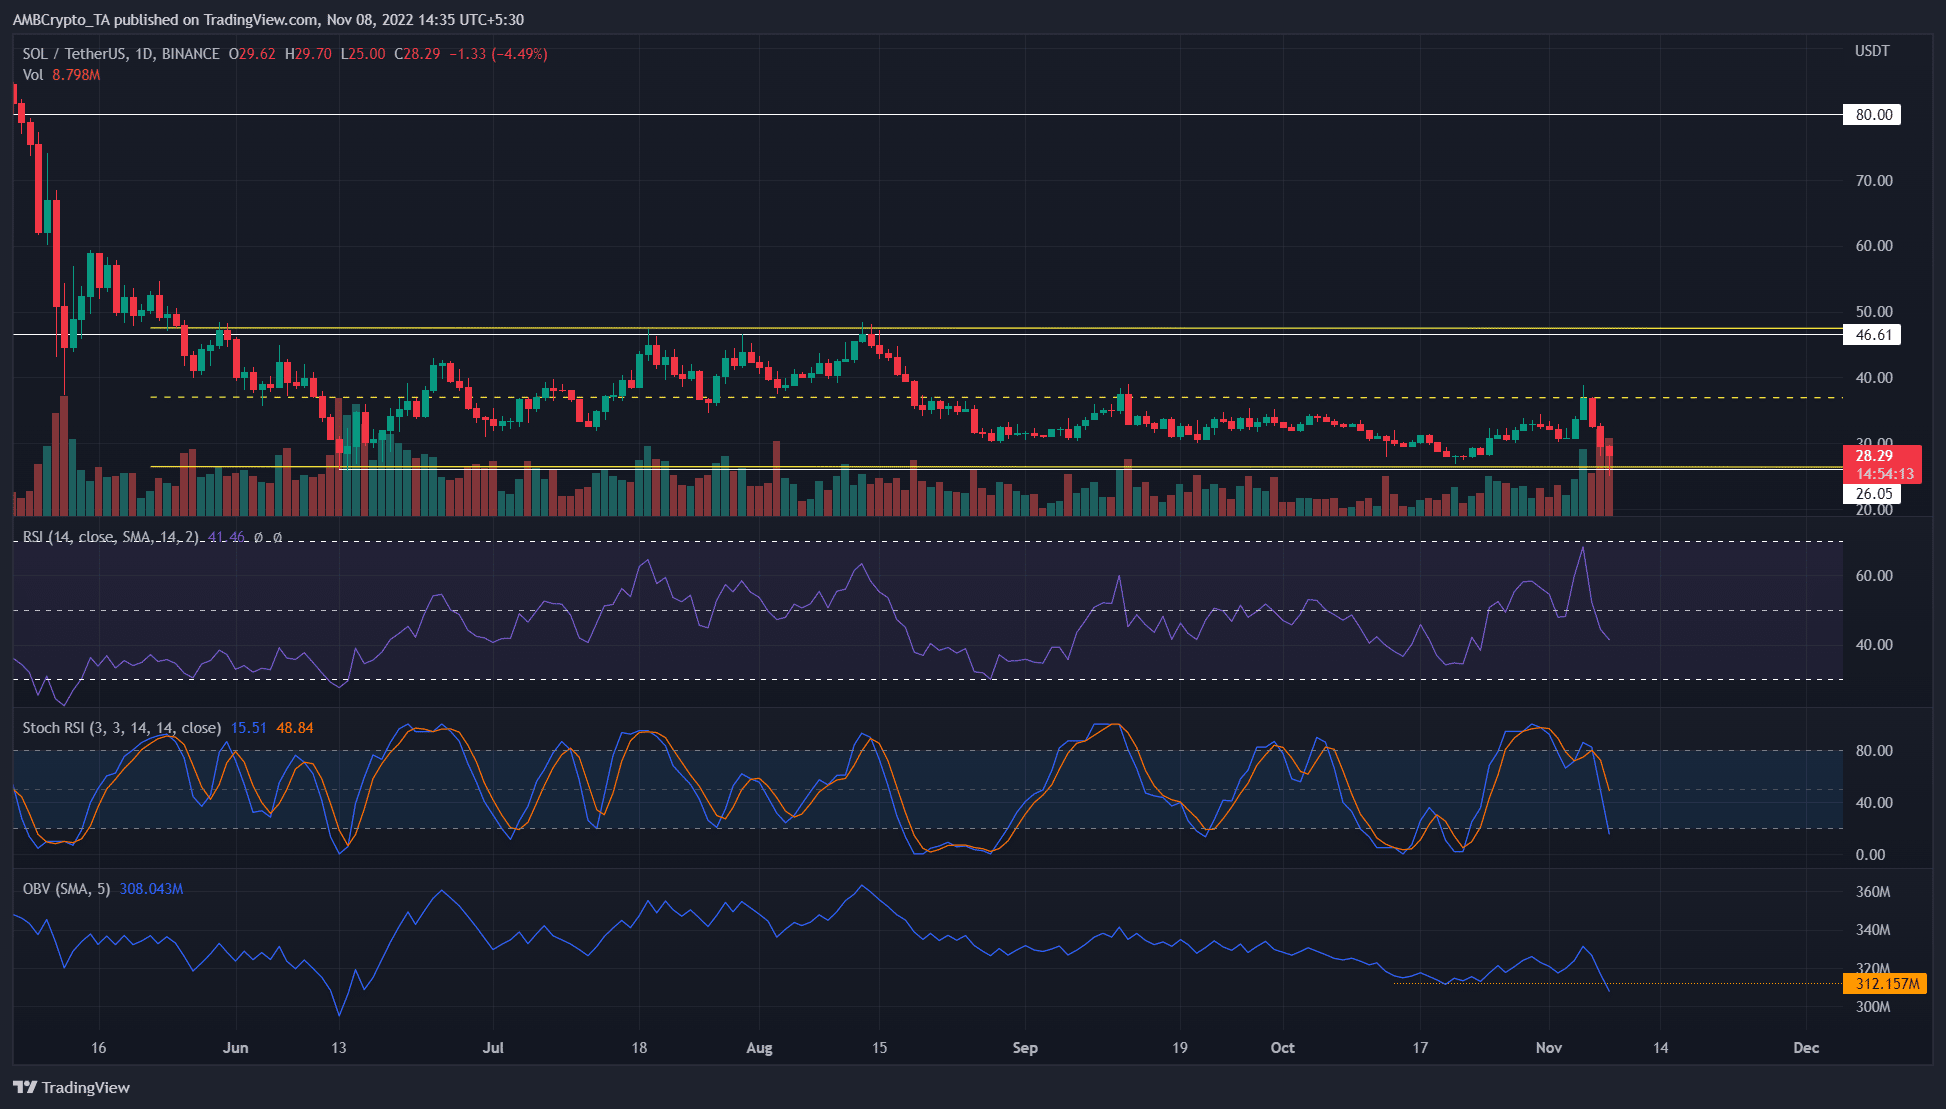Click the Oct date on time axis
The width and height of the screenshot is (1946, 1109).
click(x=1282, y=1048)
